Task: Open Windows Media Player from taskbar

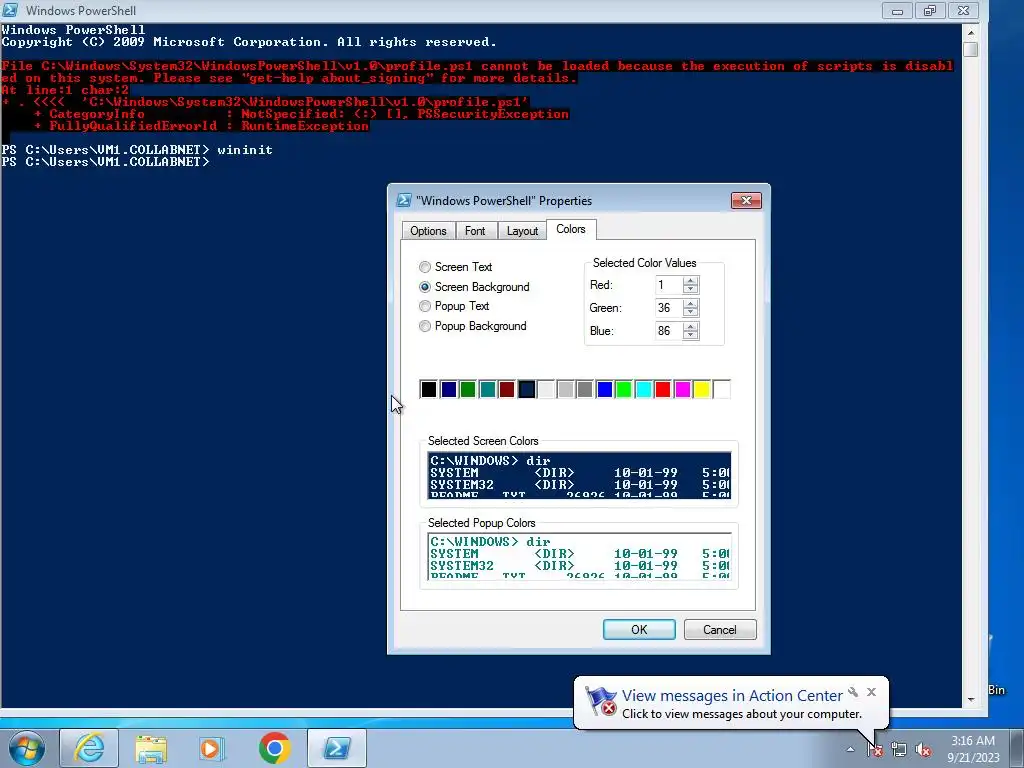Action: point(212,748)
